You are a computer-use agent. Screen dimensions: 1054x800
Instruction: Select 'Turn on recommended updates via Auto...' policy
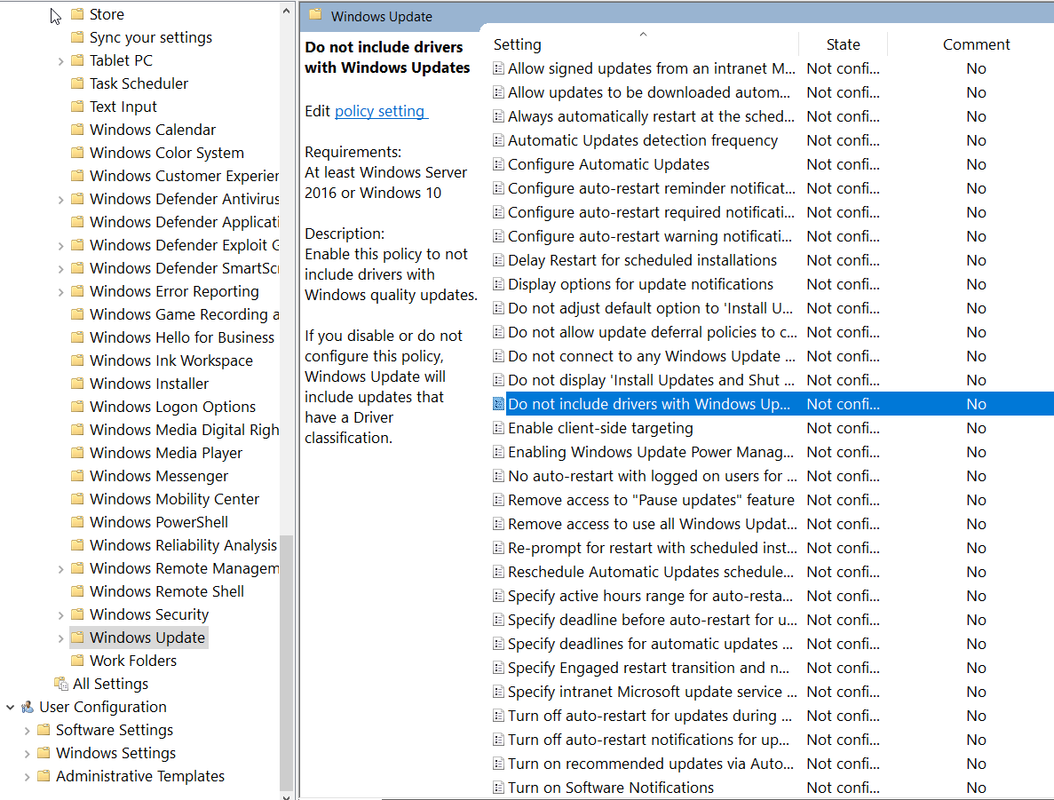(651, 764)
